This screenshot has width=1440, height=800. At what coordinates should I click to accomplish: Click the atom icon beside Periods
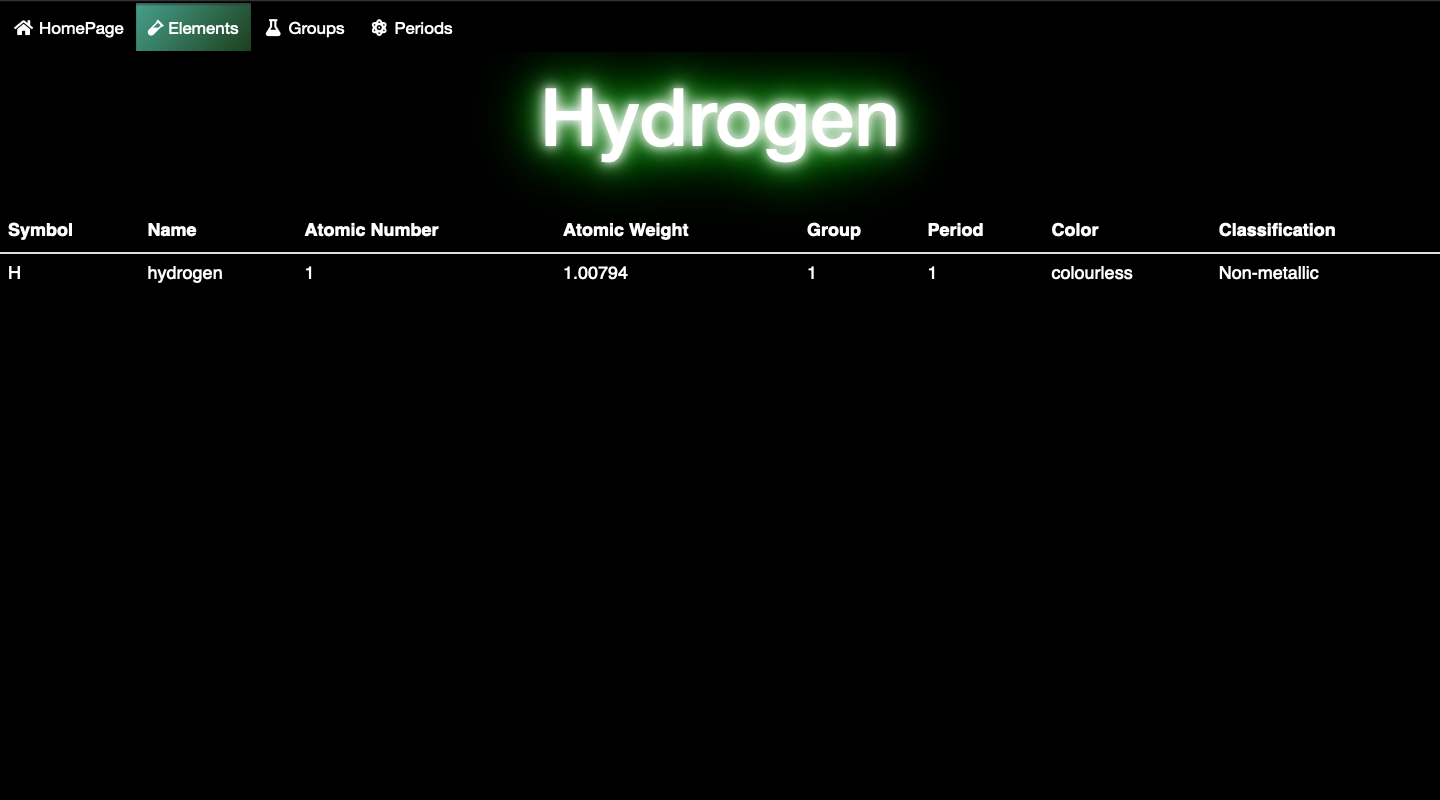coord(379,28)
